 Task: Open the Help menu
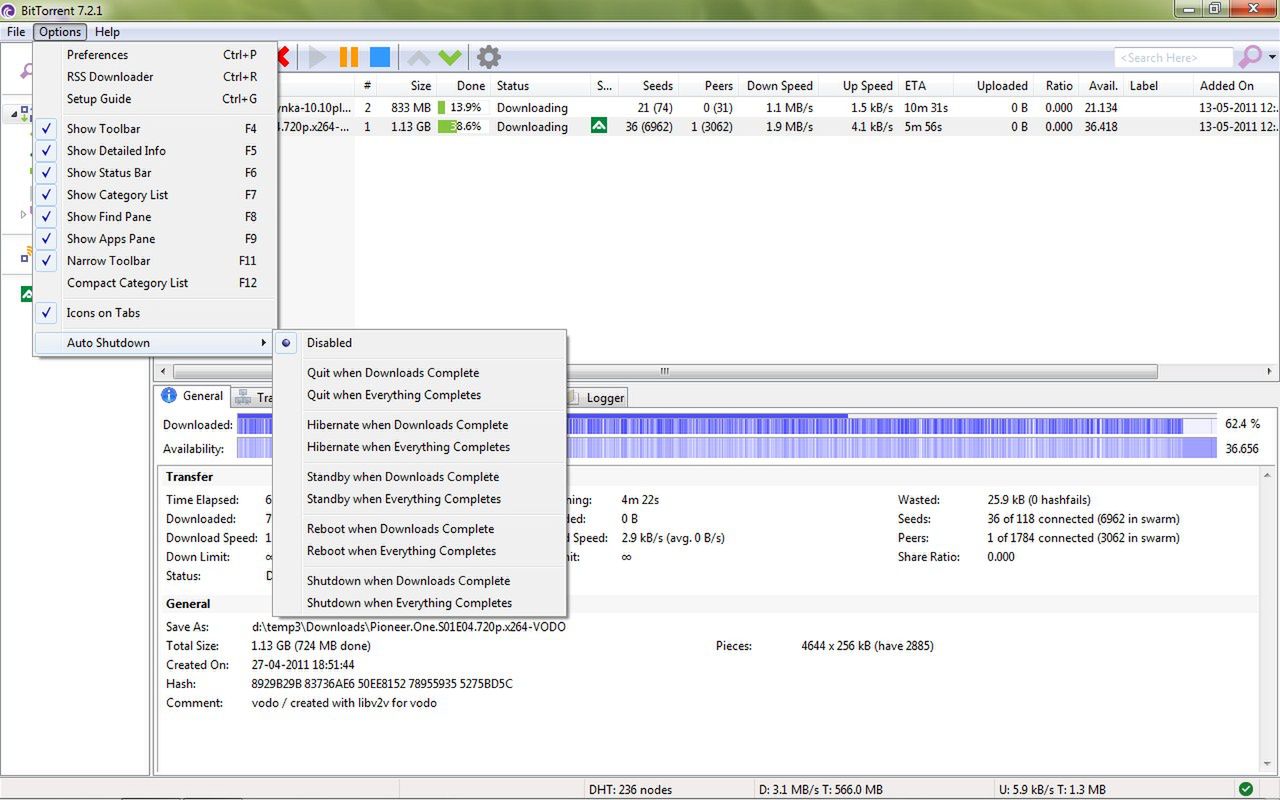107,32
